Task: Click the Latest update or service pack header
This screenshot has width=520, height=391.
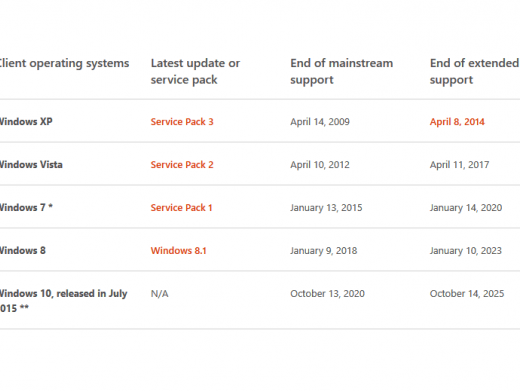Action: (x=195, y=72)
